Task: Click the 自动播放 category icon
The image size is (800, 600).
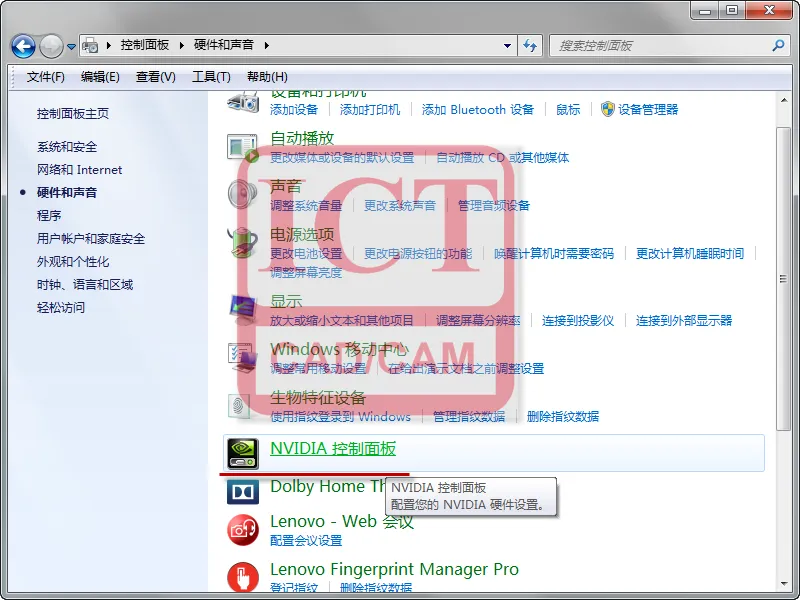Action: 243,148
